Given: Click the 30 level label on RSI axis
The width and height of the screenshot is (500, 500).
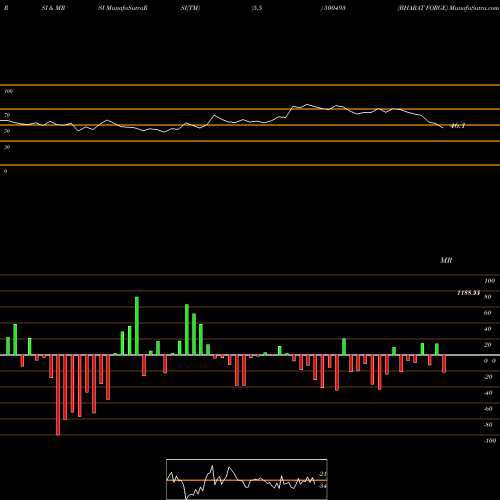Looking at the screenshot, I should click(x=7, y=147).
